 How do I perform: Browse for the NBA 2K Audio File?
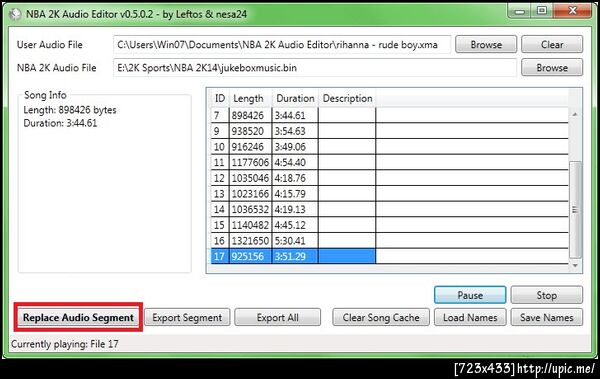(x=552, y=67)
